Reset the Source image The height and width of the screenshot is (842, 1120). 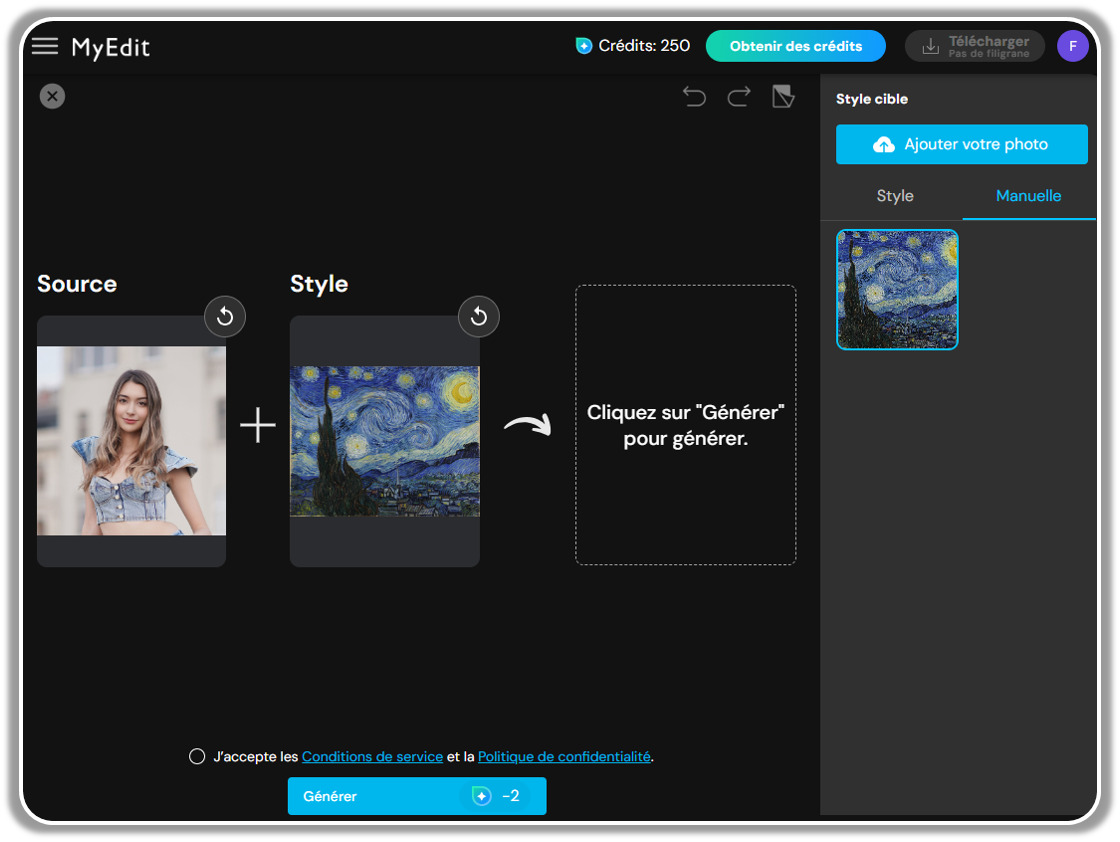tap(224, 316)
